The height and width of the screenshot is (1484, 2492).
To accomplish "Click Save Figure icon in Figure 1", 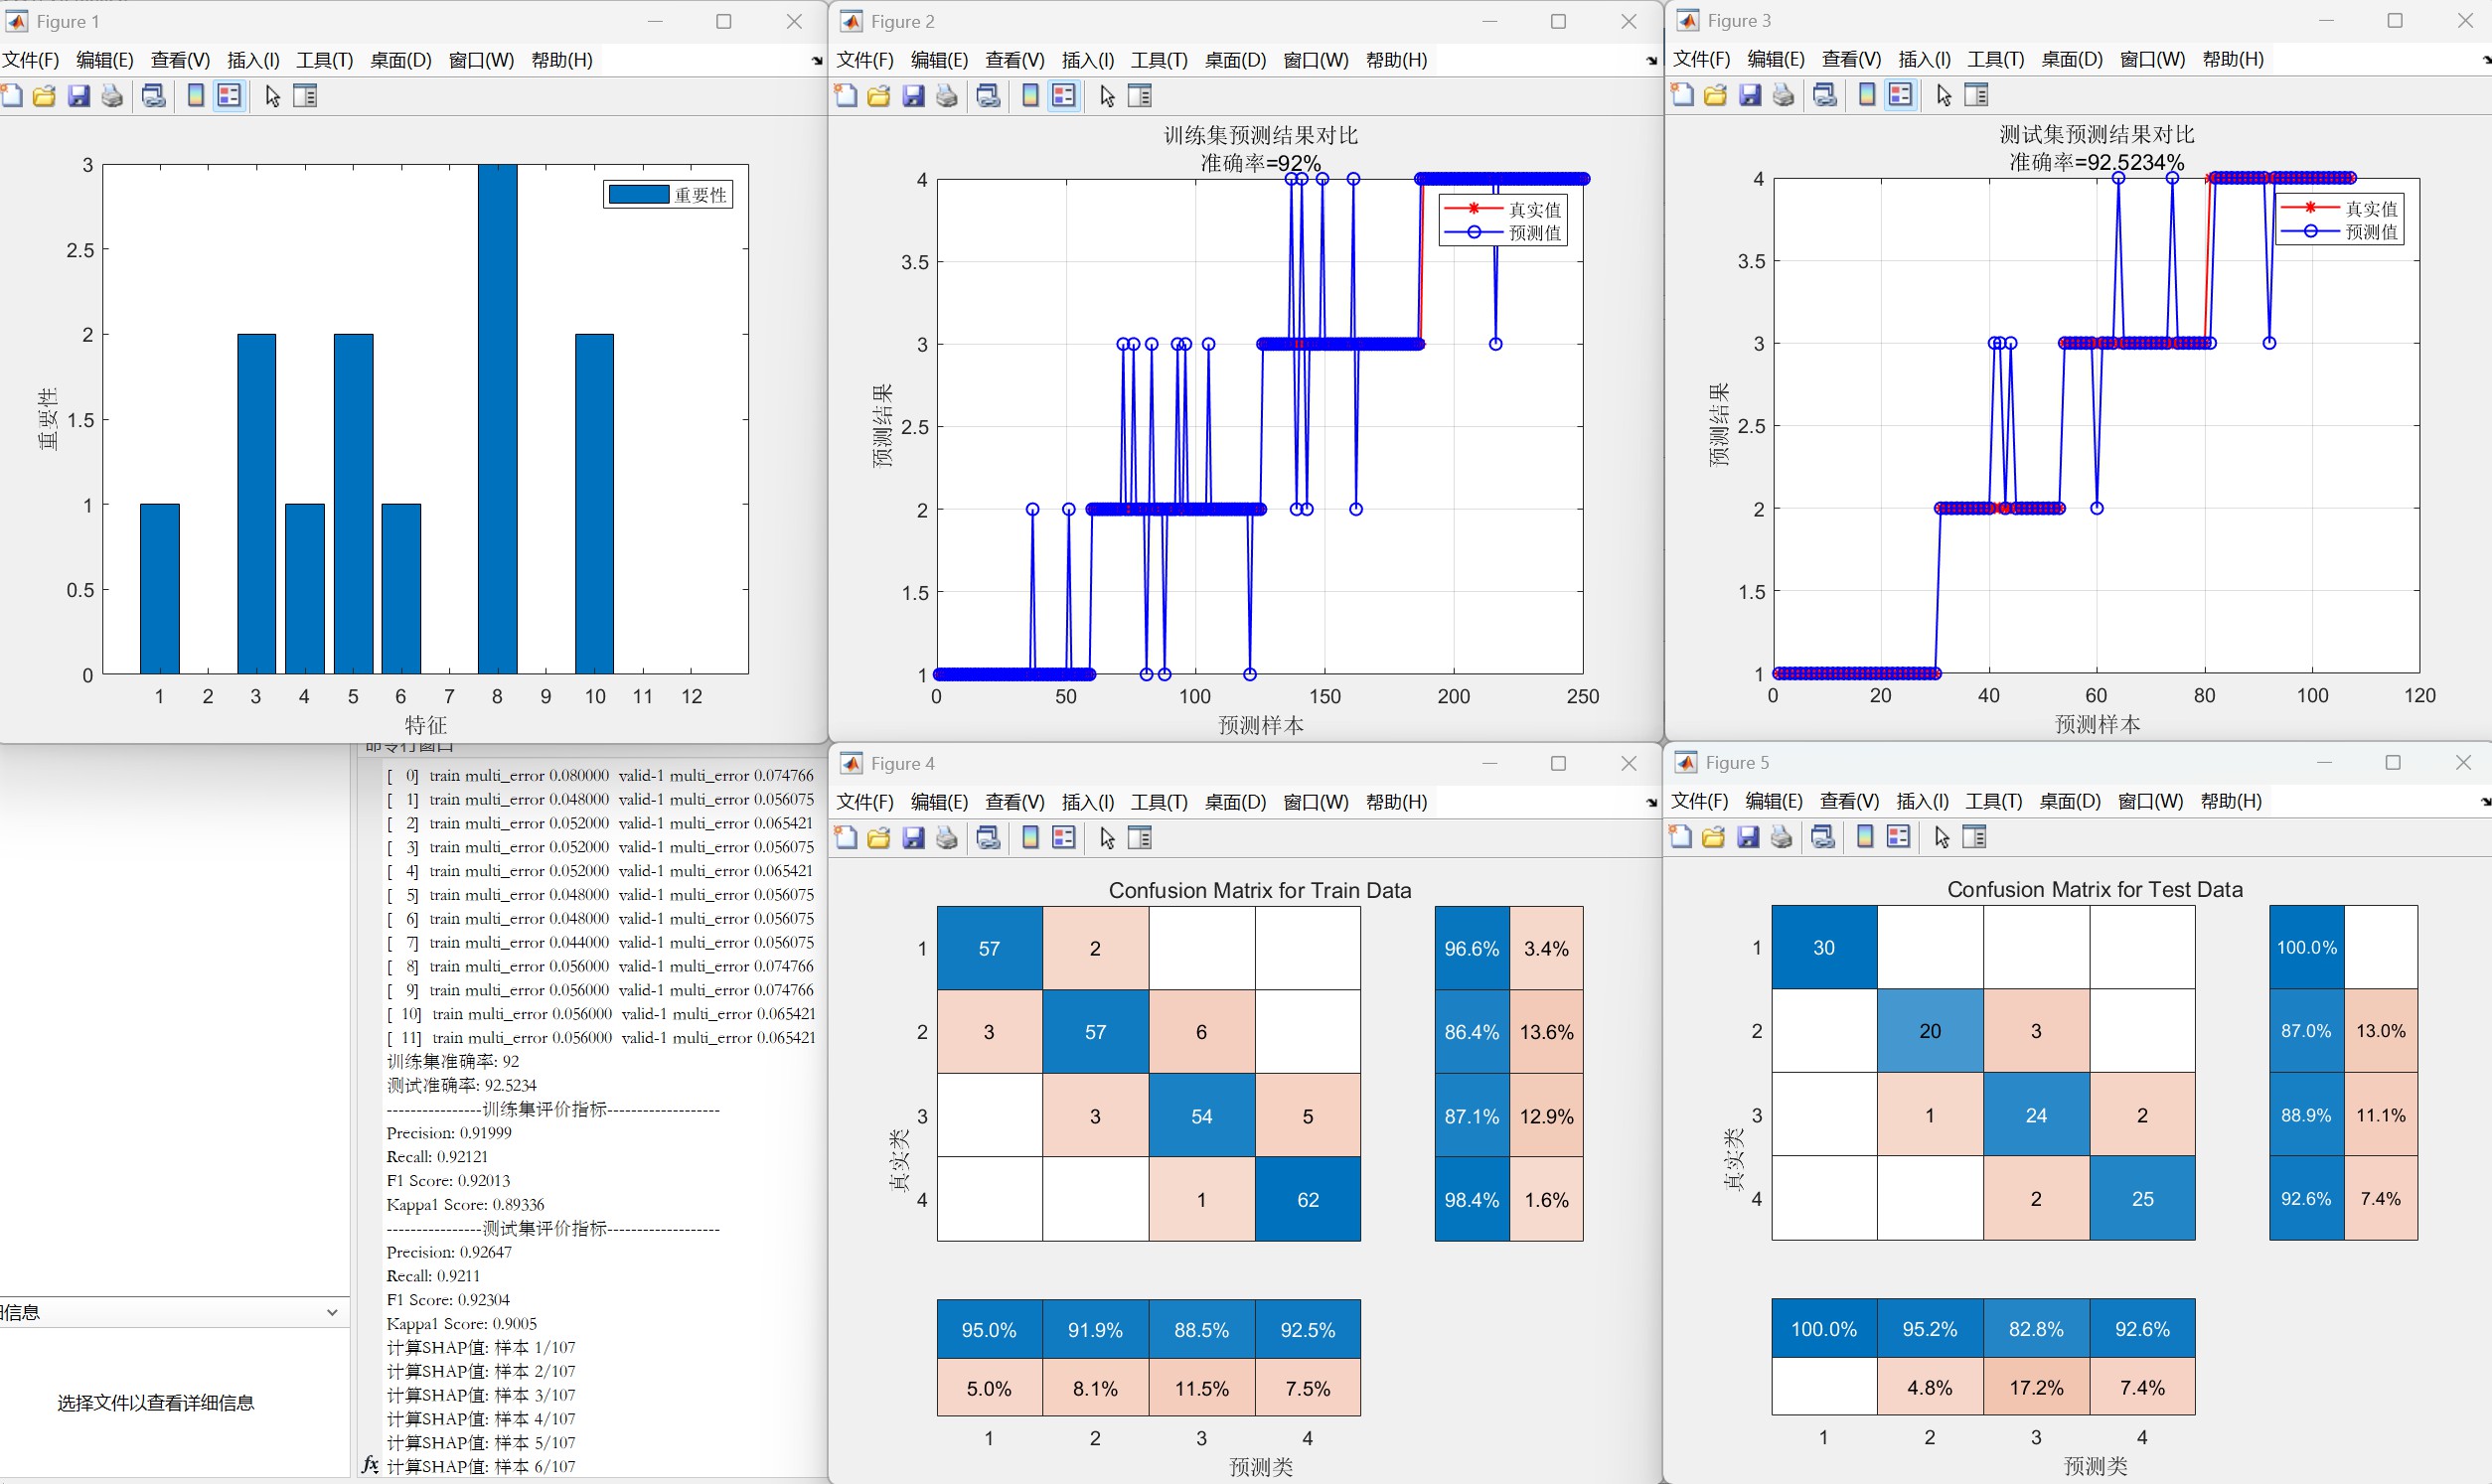I will tap(79, 96).
